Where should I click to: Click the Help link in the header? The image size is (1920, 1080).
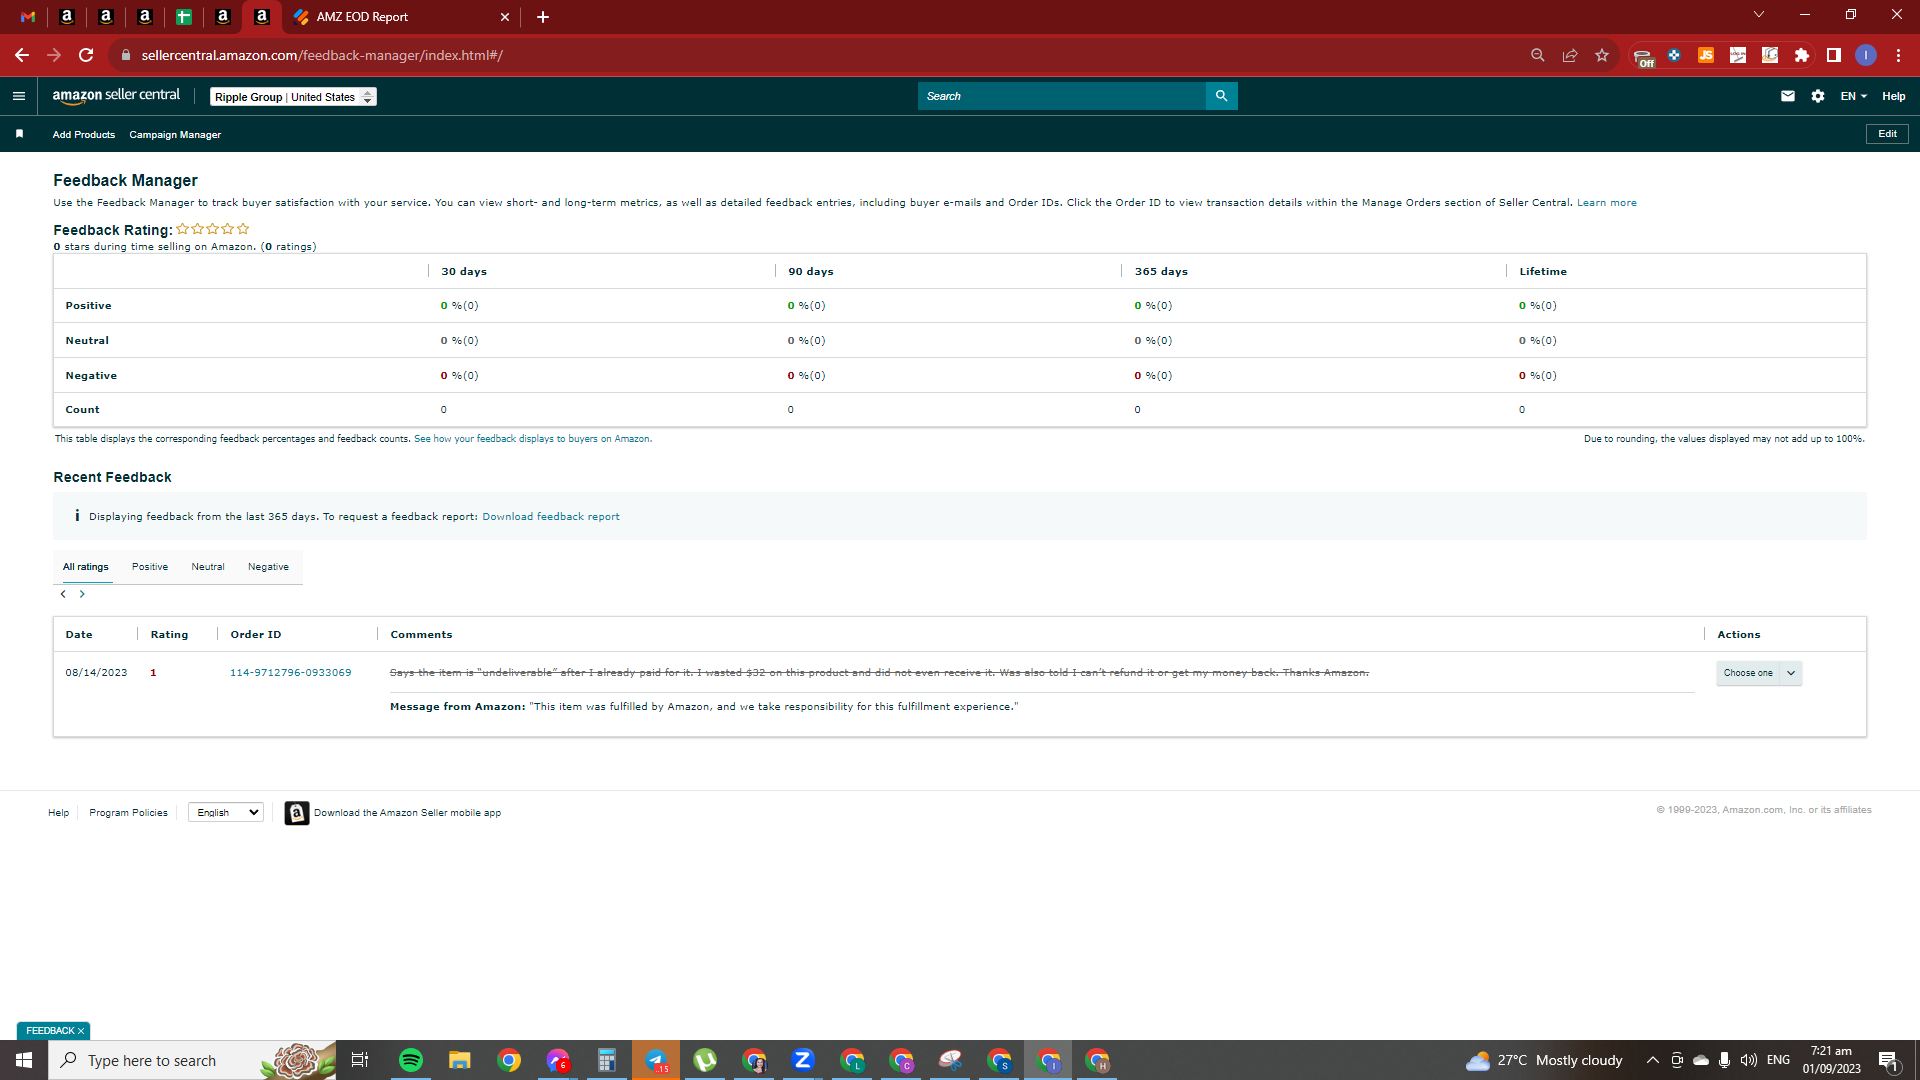(x=1894, y=96)
